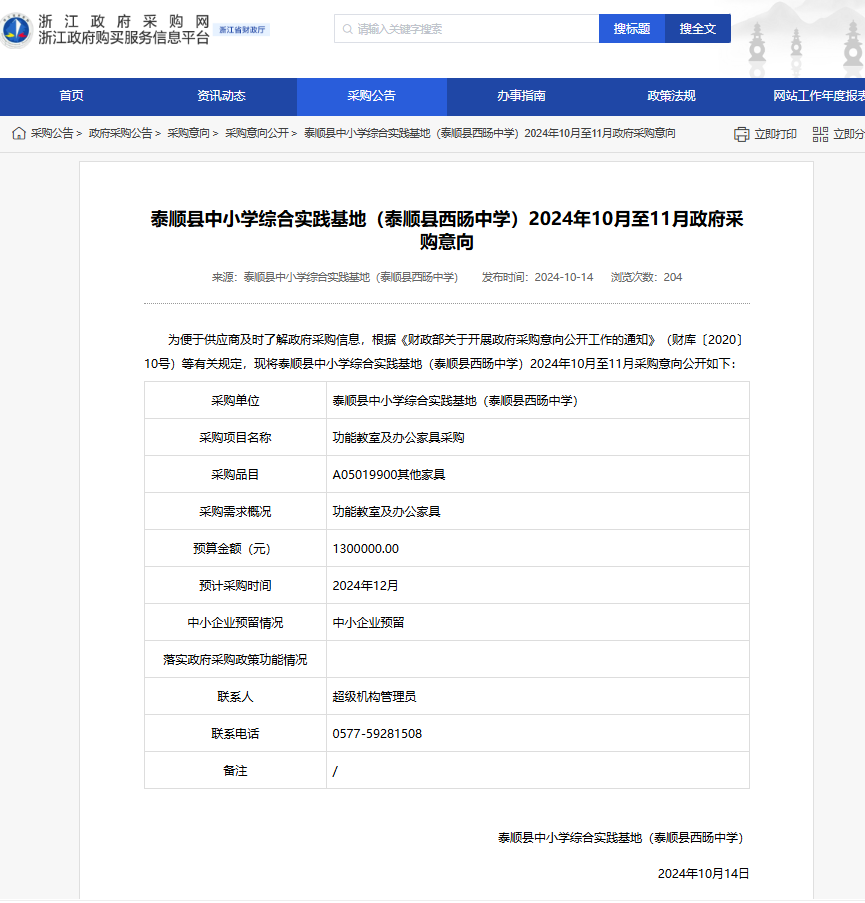
Task: Click the Zhejiang procurement site logo
Action: [x=16, y=29]
